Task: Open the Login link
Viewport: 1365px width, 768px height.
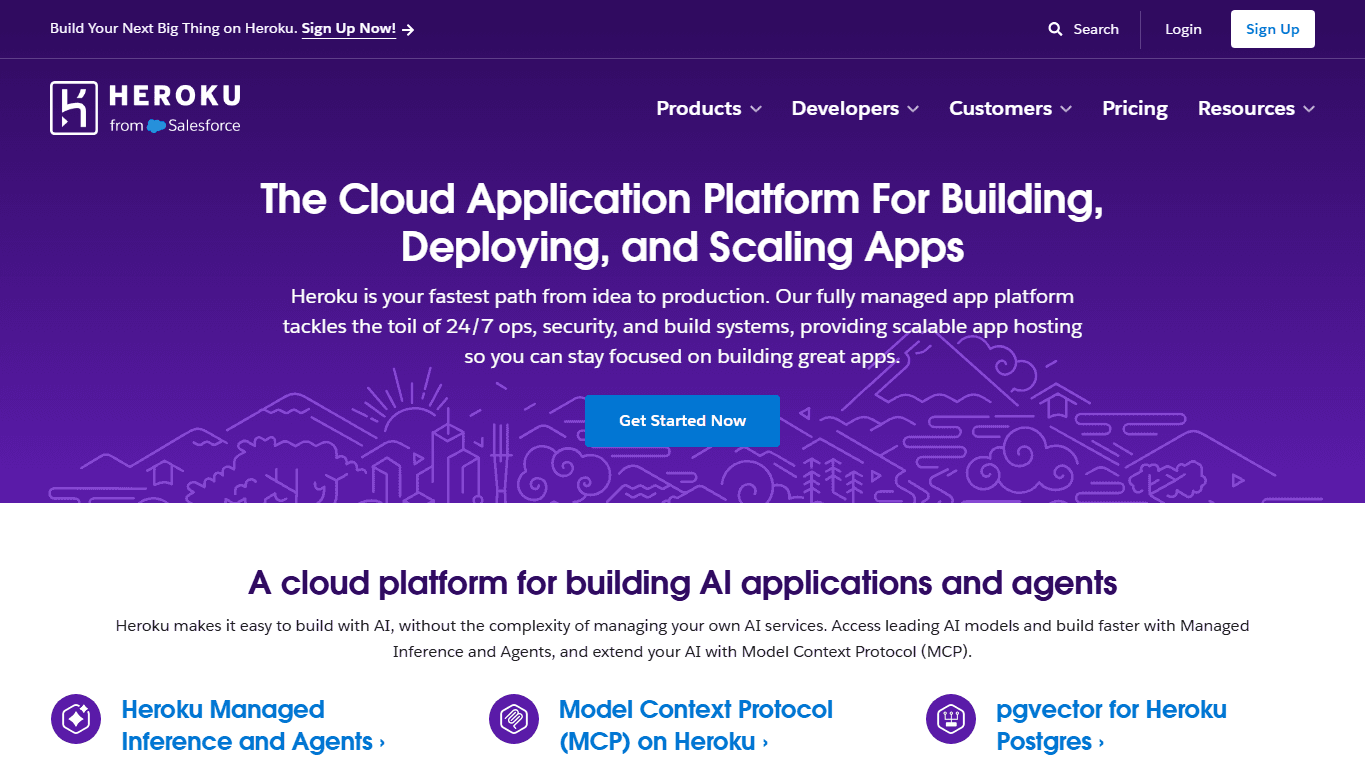Action: coord(1183,29)
